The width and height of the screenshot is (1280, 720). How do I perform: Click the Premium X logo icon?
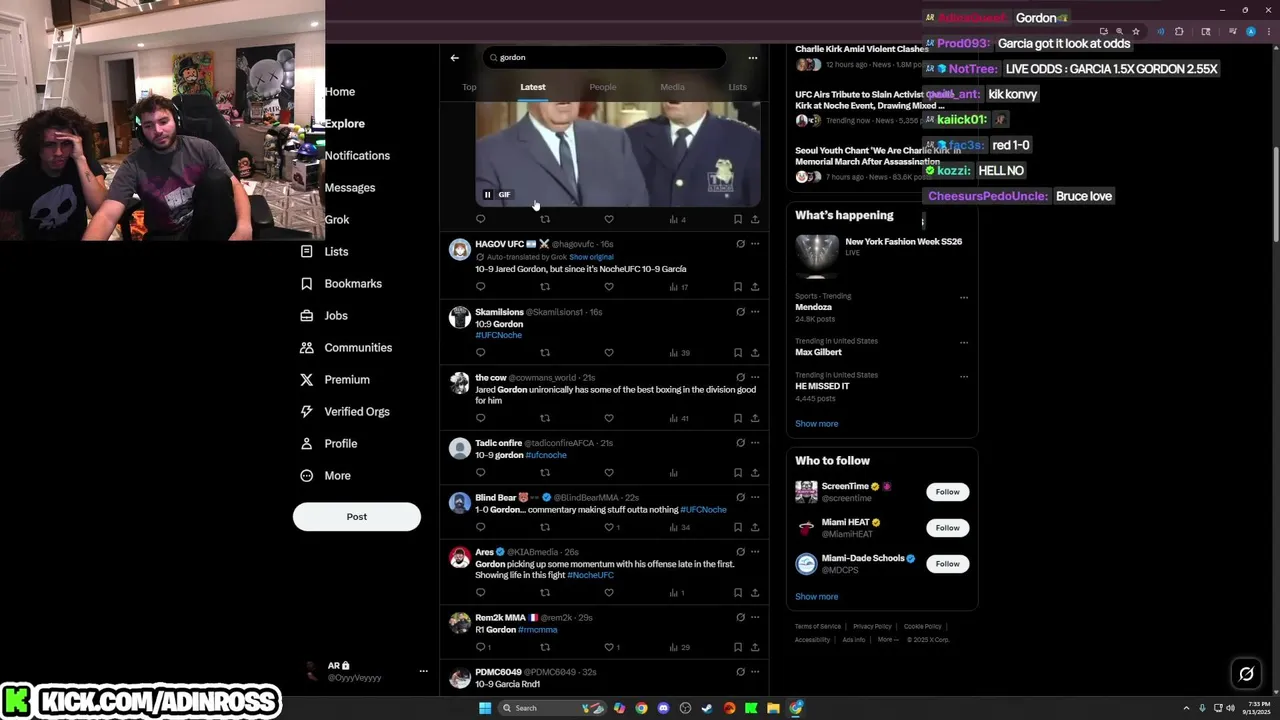pos(307,380)
